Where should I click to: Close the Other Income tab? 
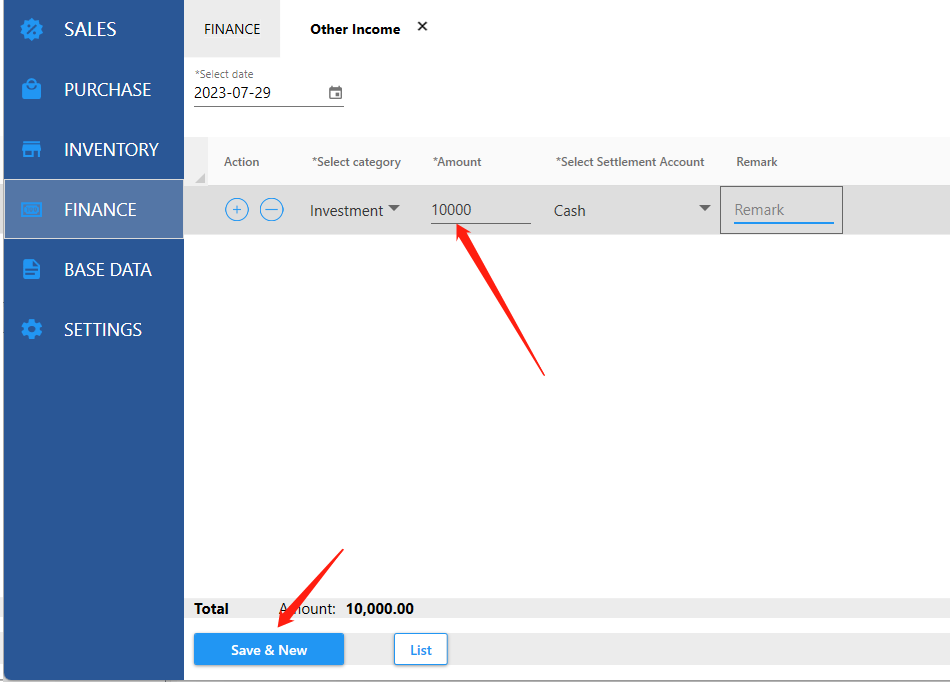point(422,27)
